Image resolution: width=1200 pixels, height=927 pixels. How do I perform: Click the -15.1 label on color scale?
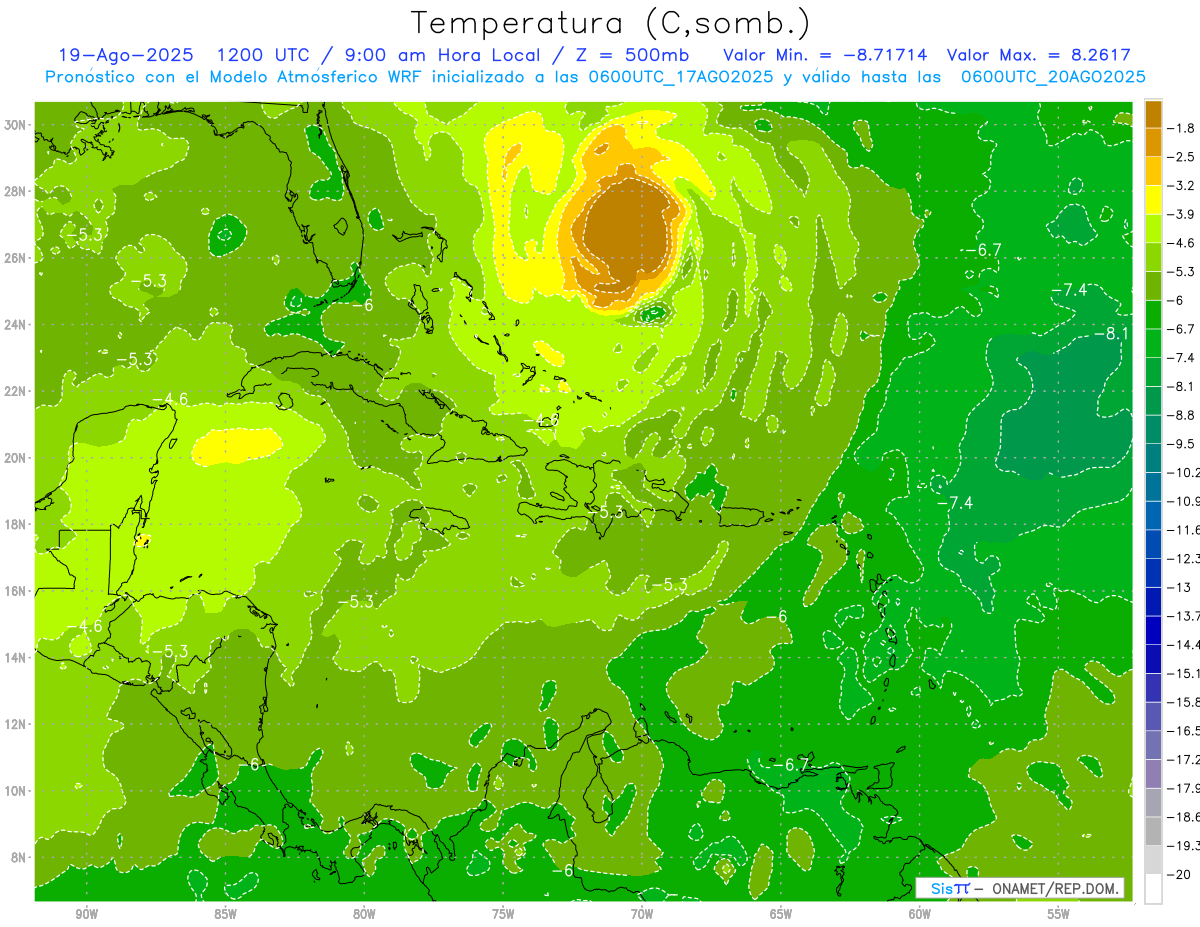1184,674
